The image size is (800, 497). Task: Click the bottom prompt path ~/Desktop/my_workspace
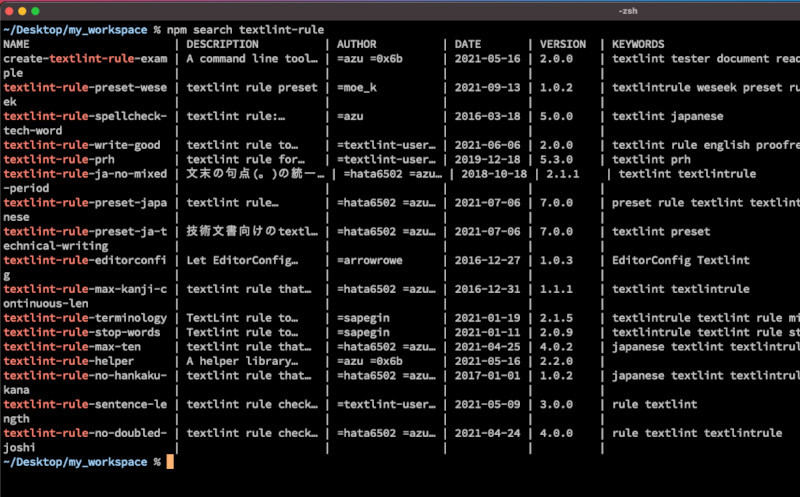[x=76, y=462]
